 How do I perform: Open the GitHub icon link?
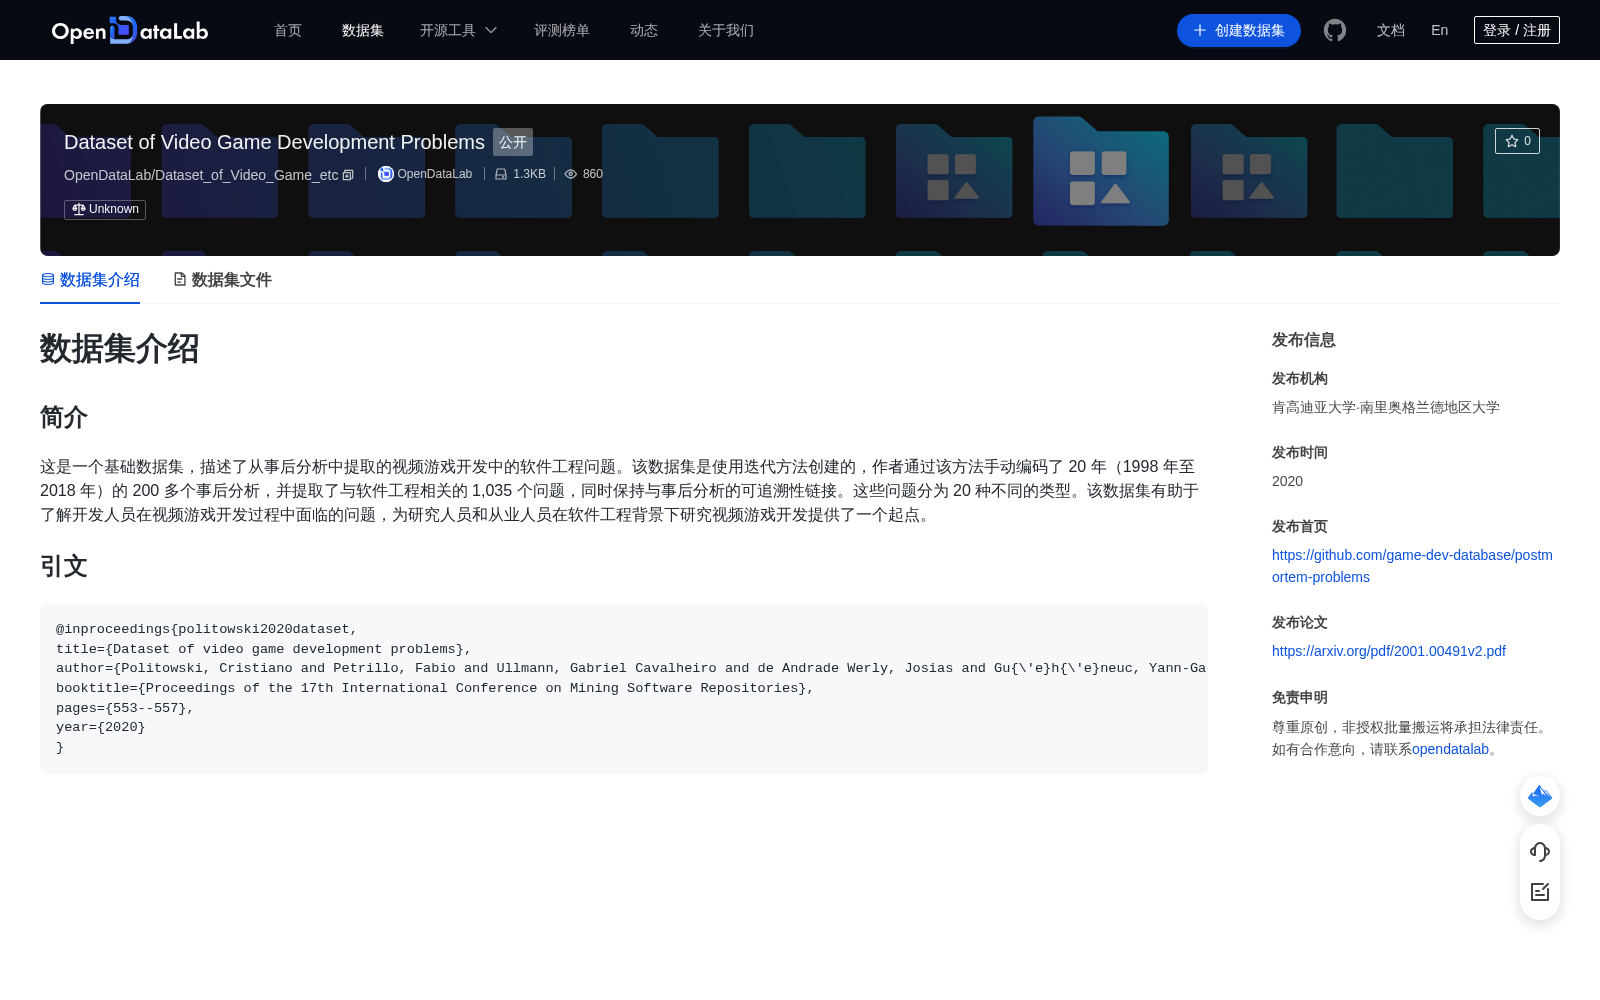(1335, 30)
